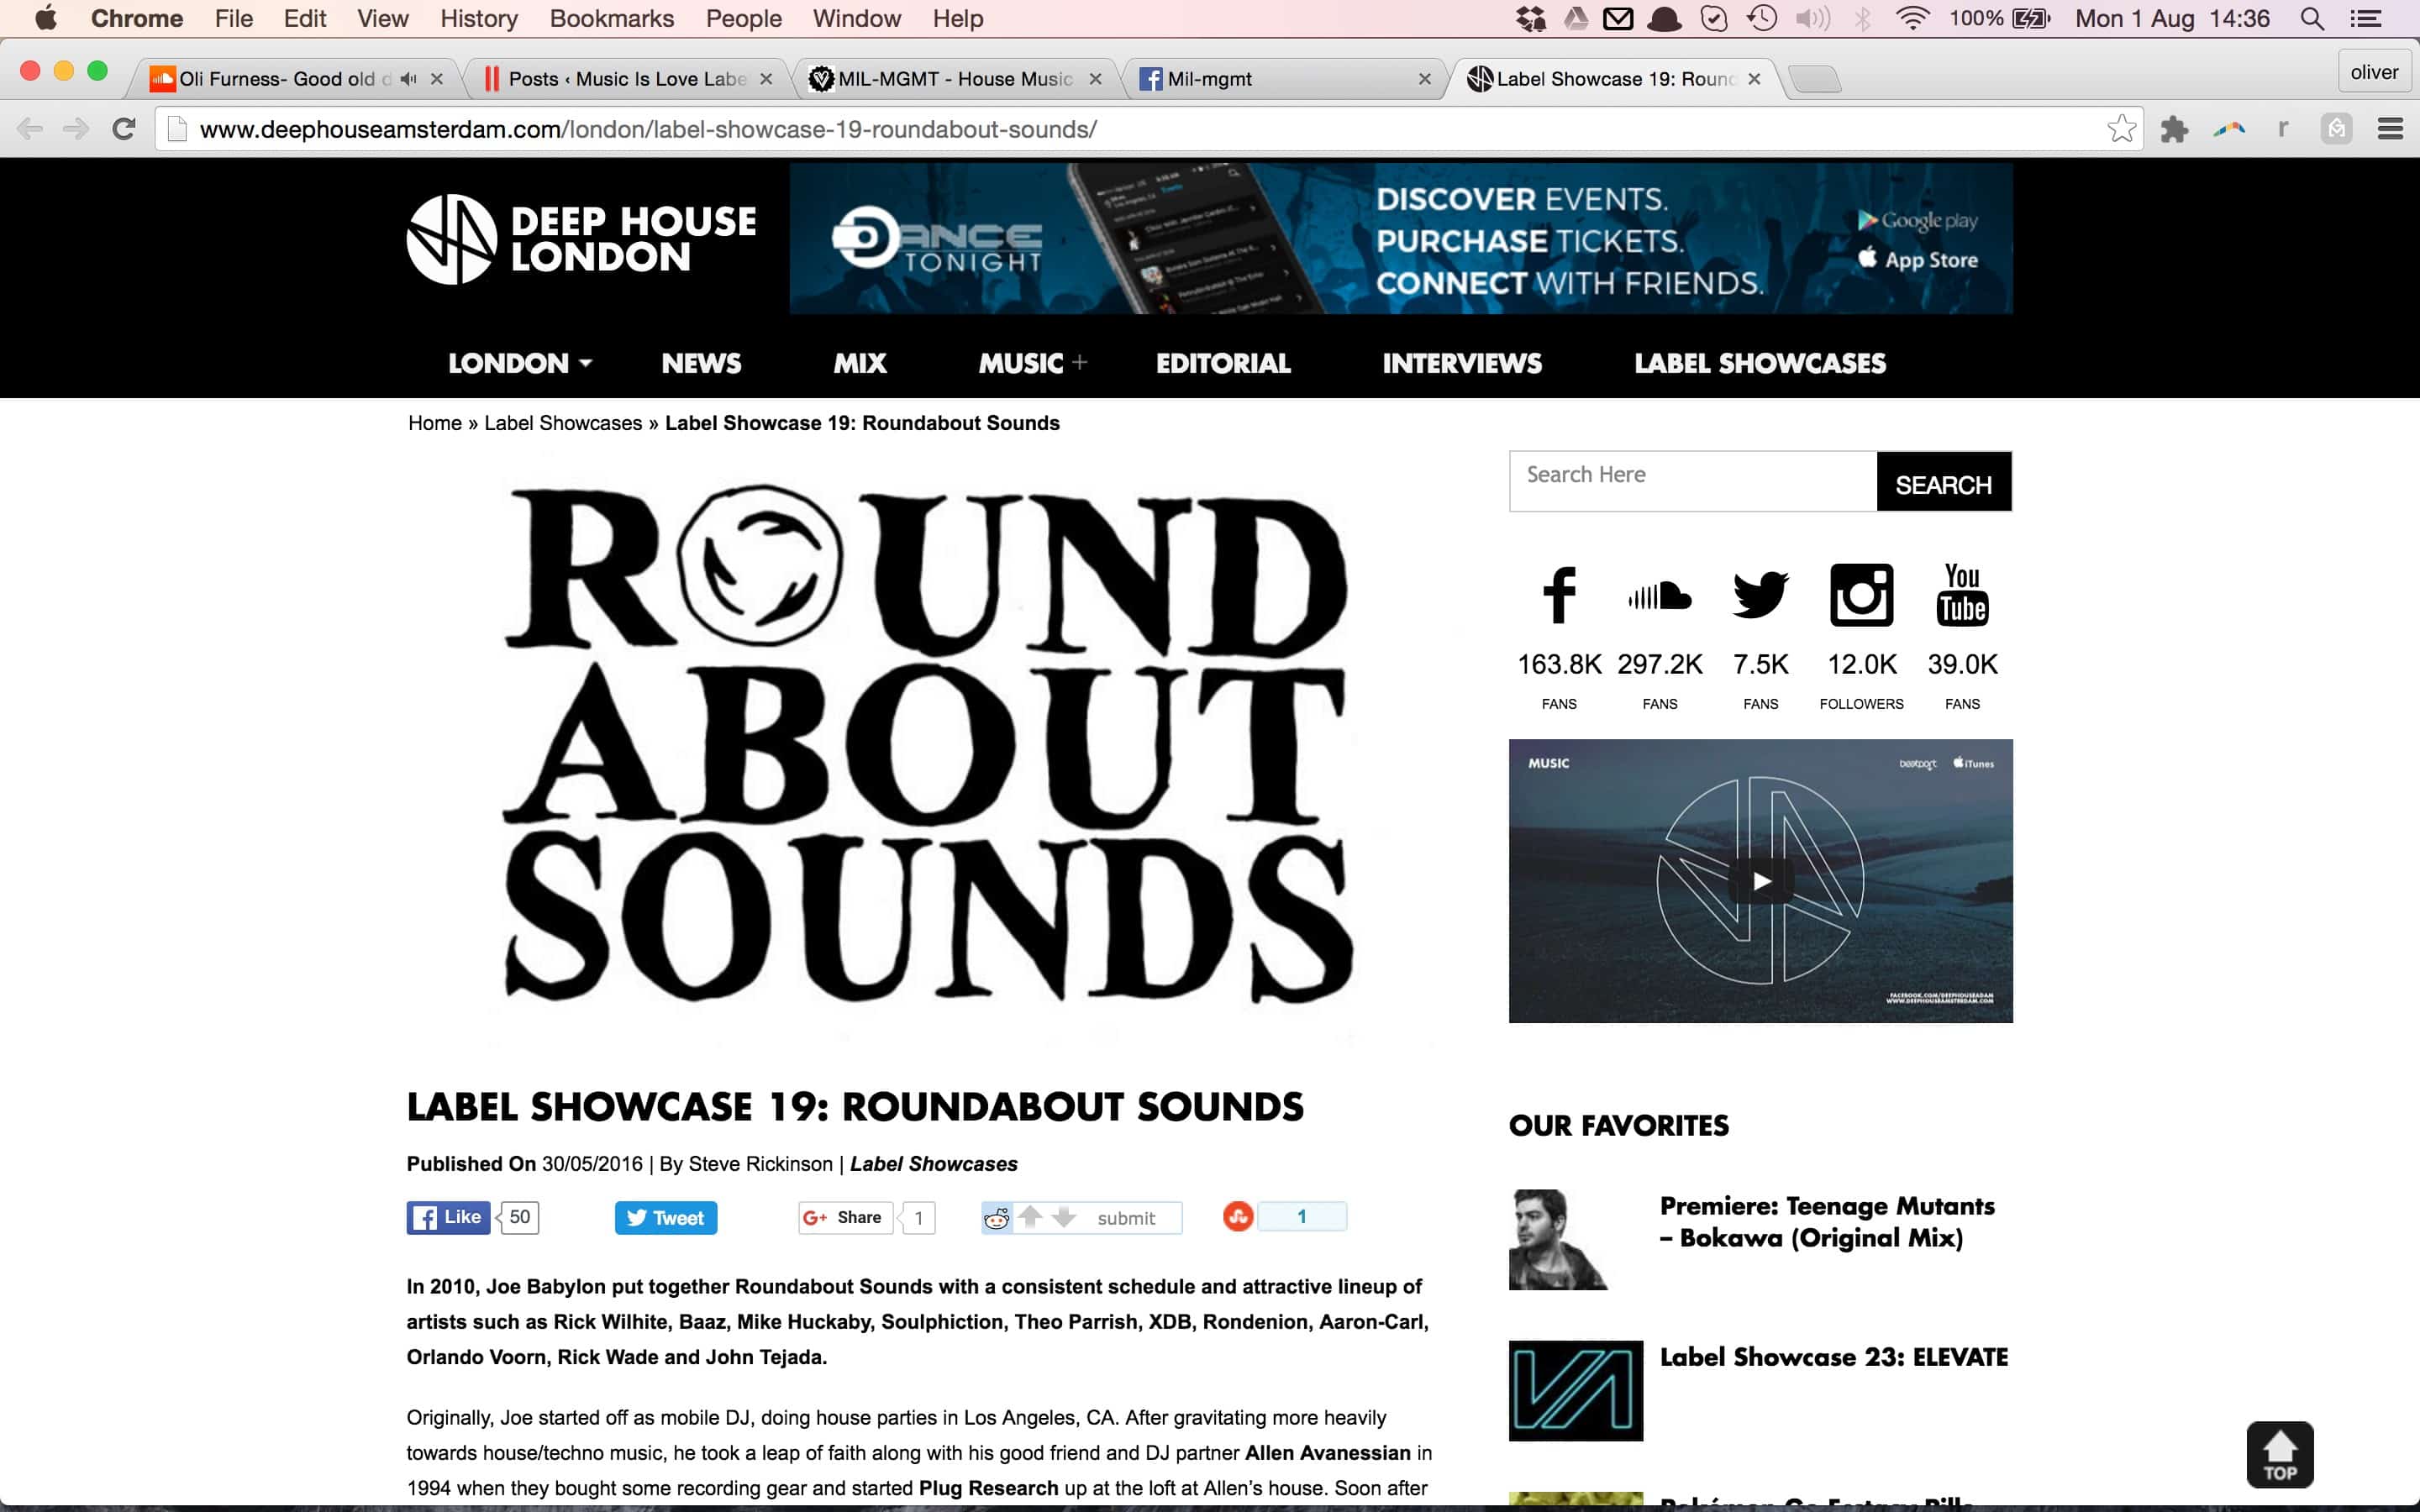Click the Dance Tonight banner ad
The image size is (2420, 1512).
tap(1401, 239)
